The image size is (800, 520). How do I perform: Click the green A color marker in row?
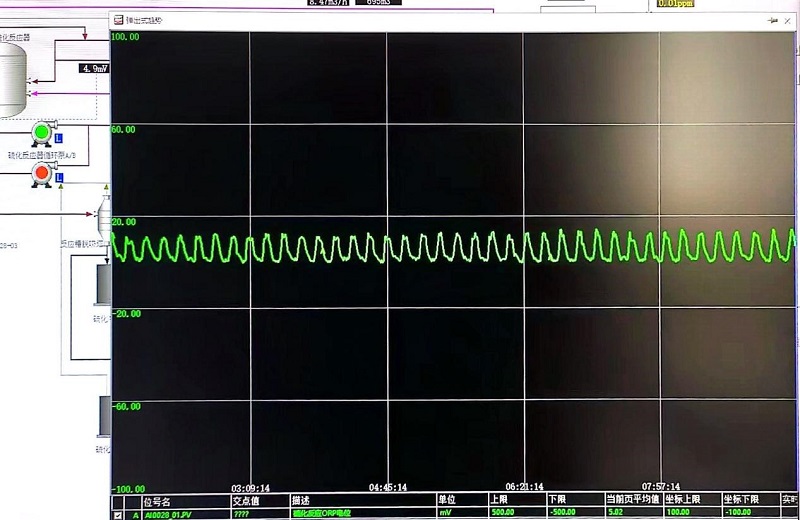tap(135, 513)
